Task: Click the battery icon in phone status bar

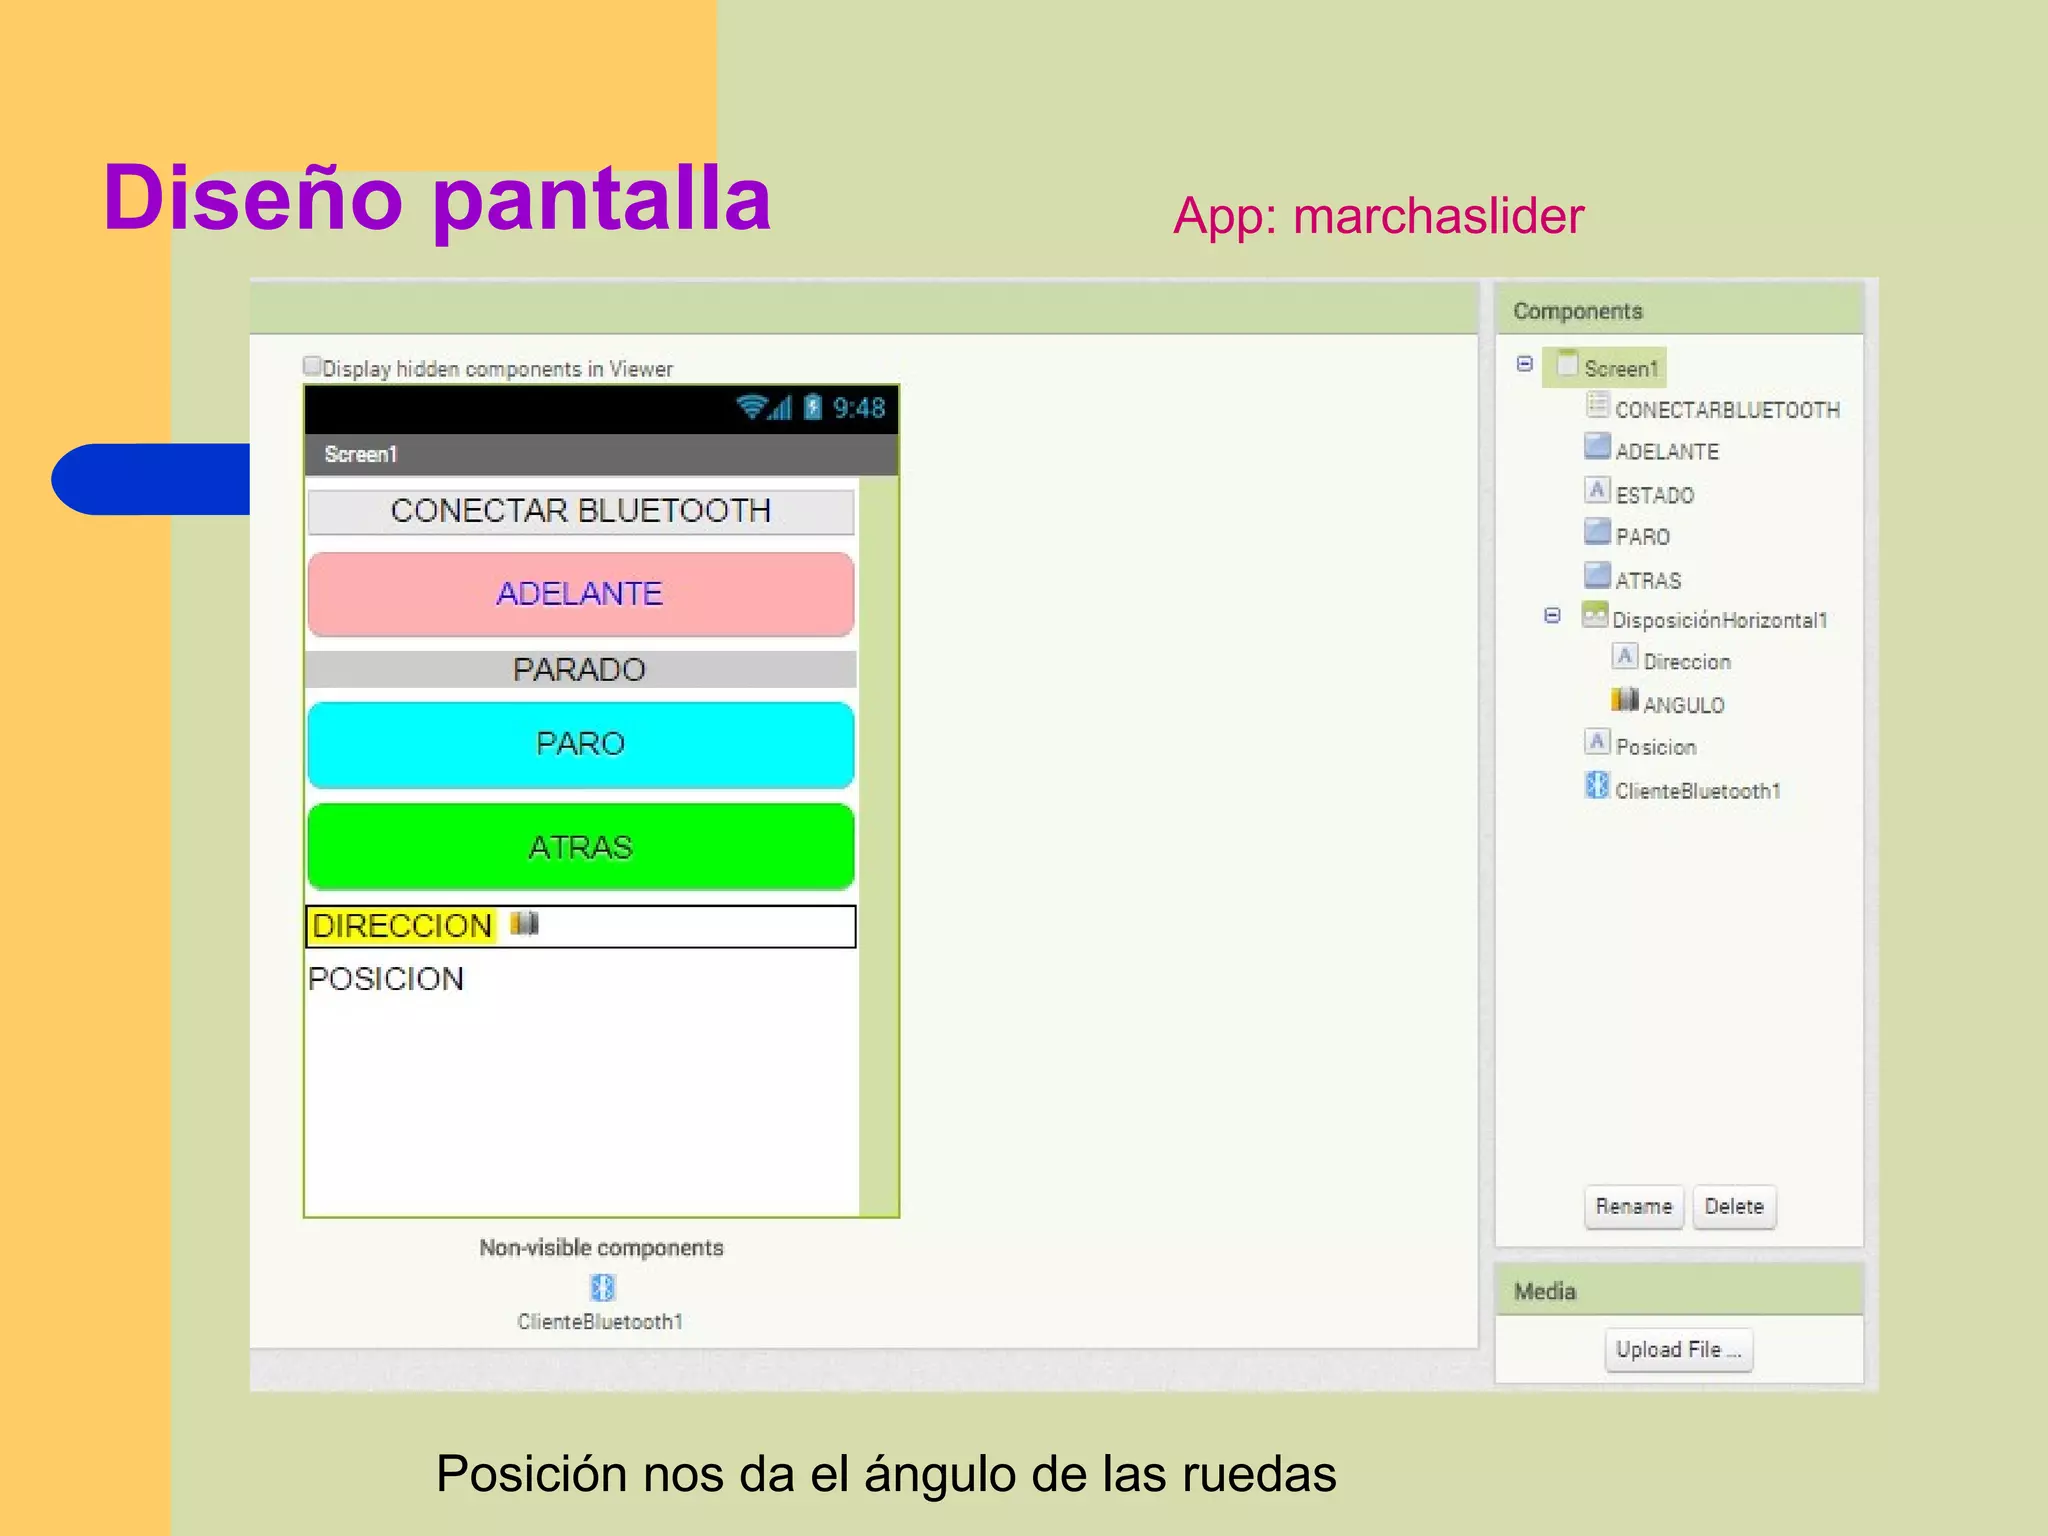Action: tap(813, 407)
